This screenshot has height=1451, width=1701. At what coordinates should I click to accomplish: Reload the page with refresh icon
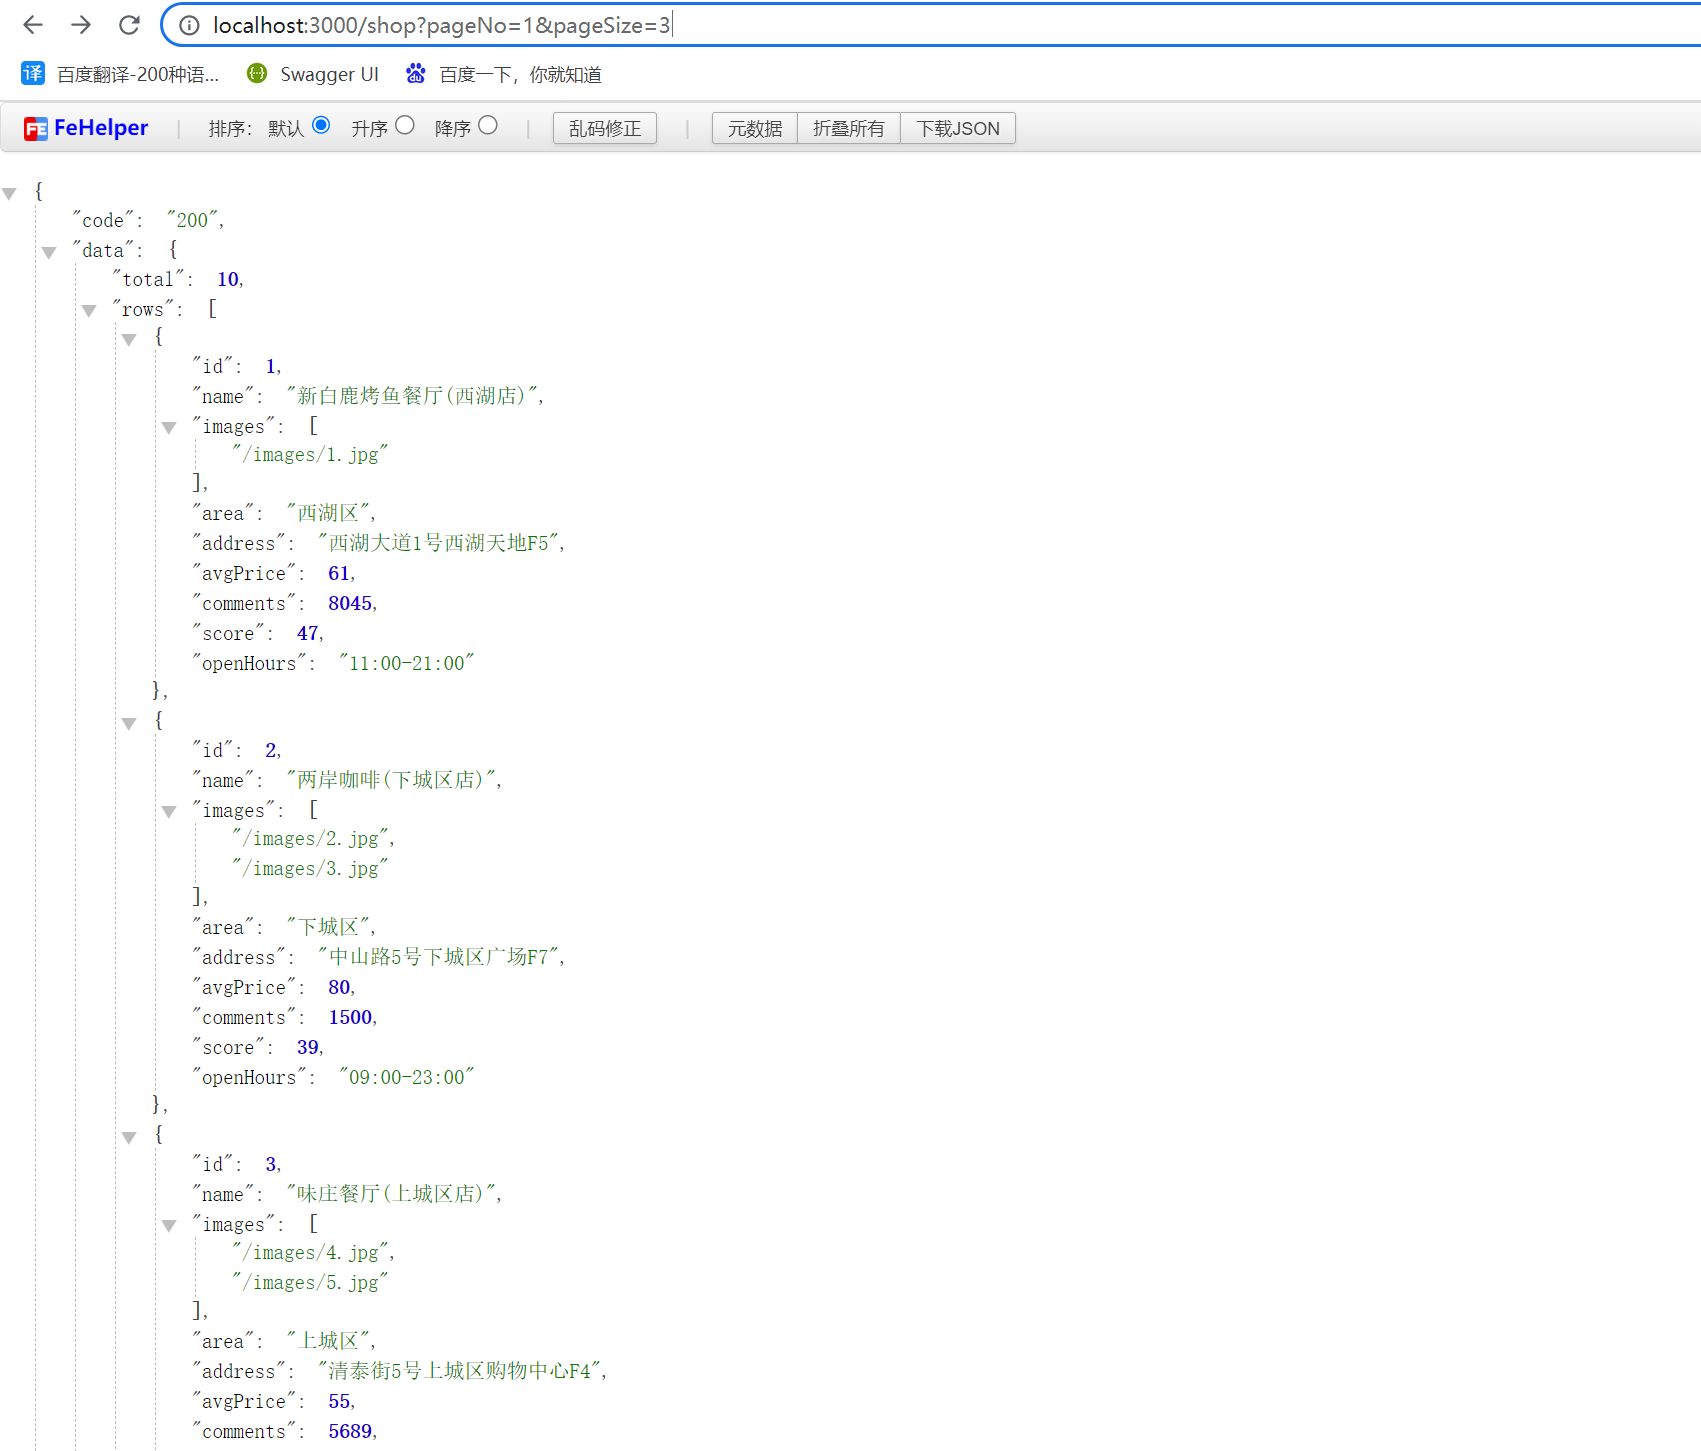[x=129, y=25]
